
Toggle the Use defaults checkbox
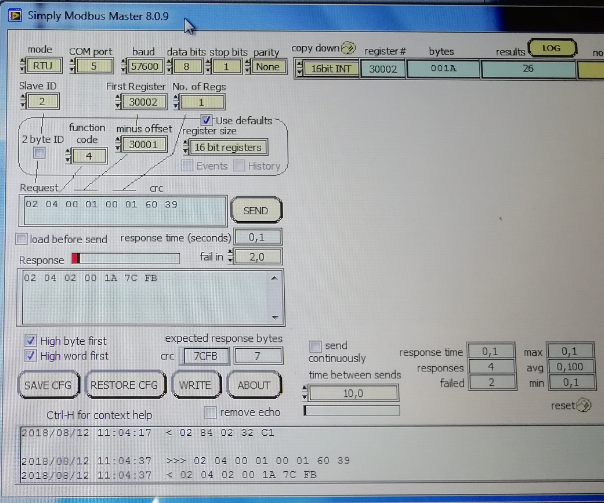[206, 120]
